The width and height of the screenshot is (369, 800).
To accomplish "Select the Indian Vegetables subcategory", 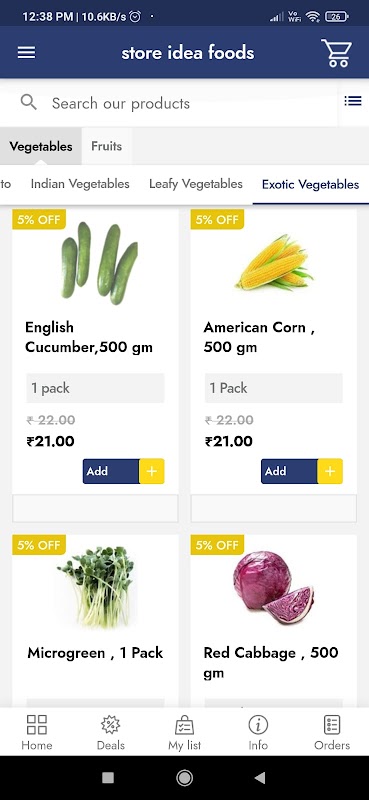I will (80, 184).
